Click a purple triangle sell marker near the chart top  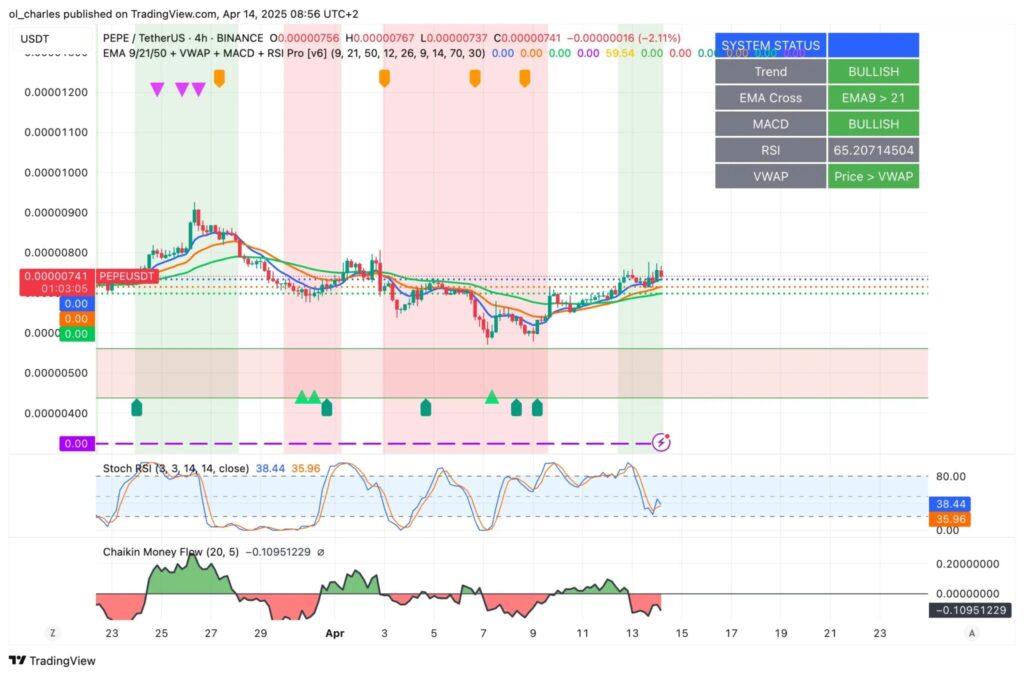(157, 90)
